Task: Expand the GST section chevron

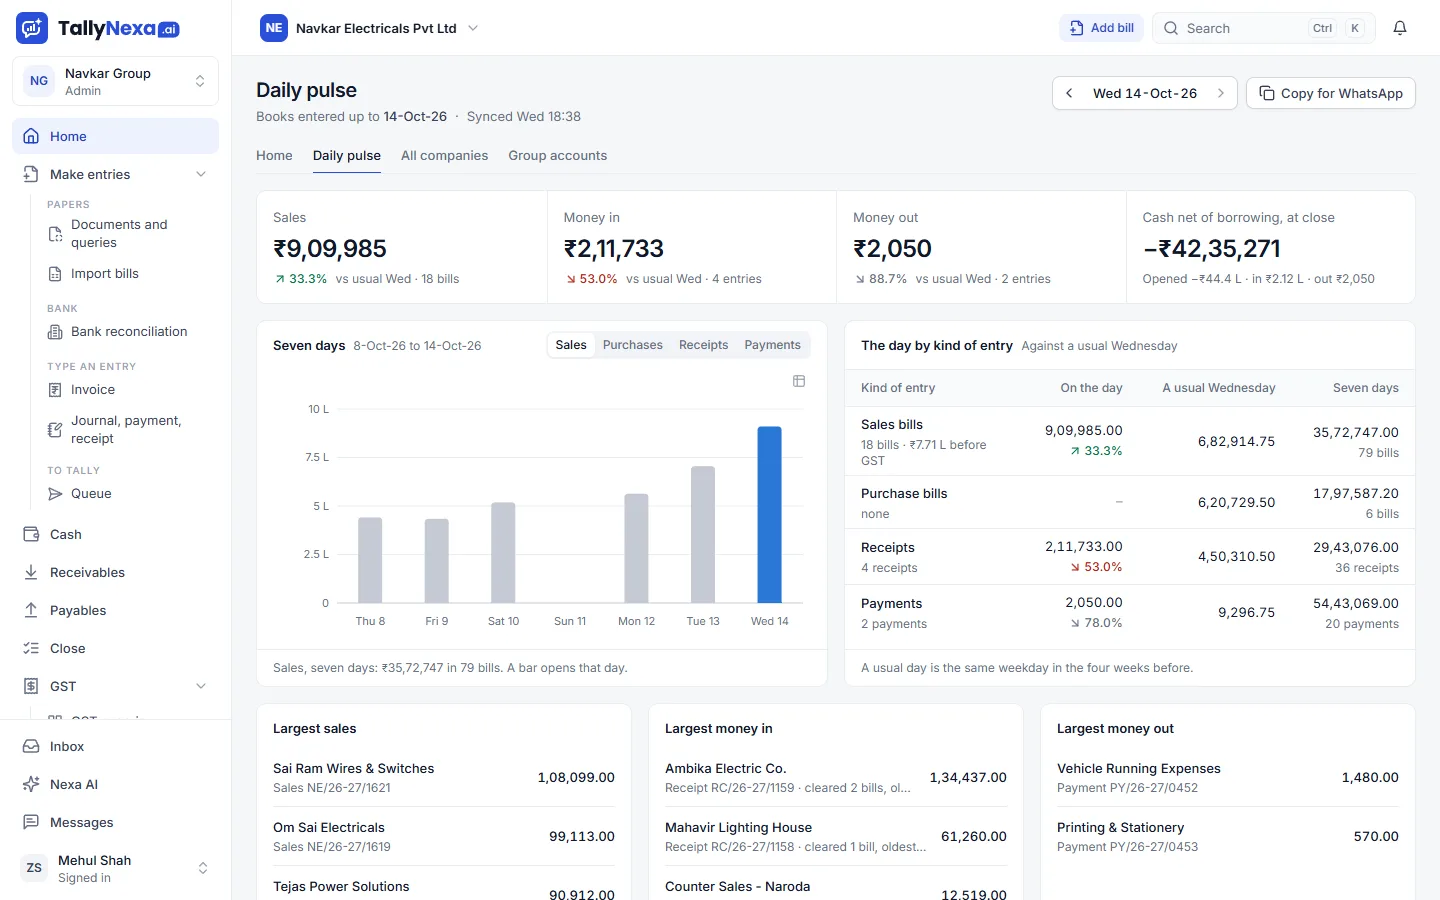Action: tap(201, 686)
